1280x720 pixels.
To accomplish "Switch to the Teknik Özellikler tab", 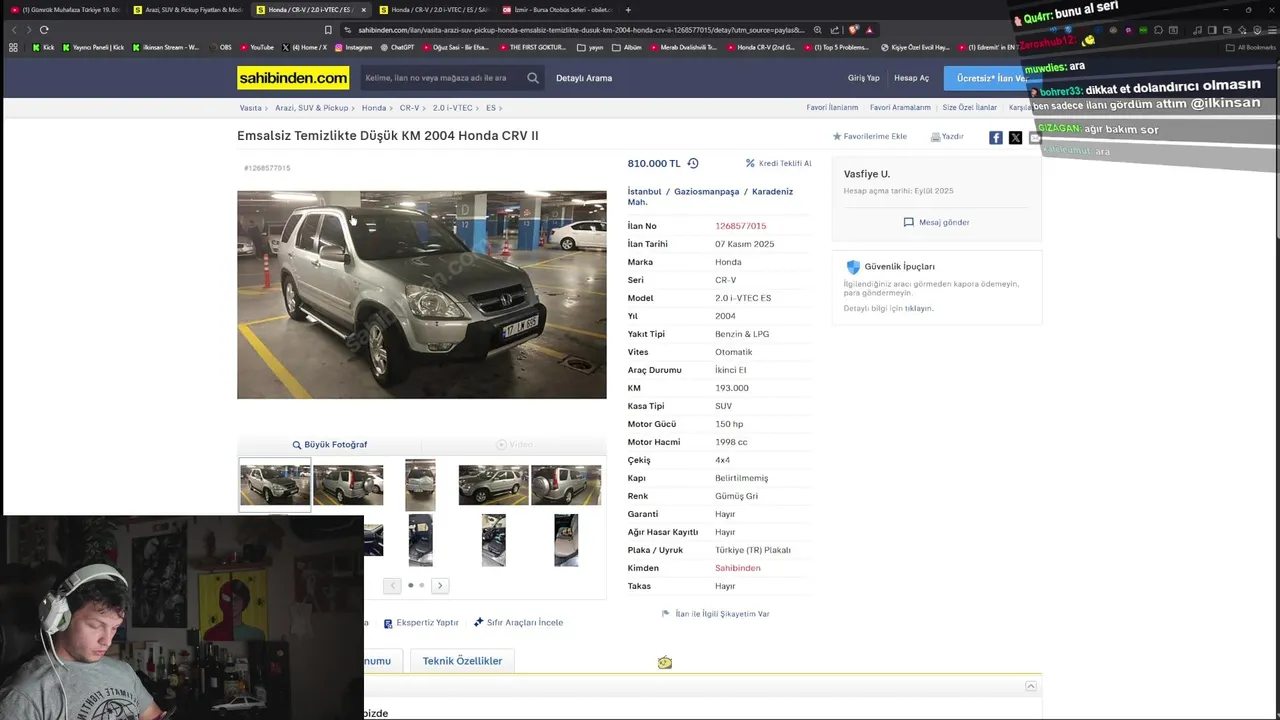I will (462, 661).
